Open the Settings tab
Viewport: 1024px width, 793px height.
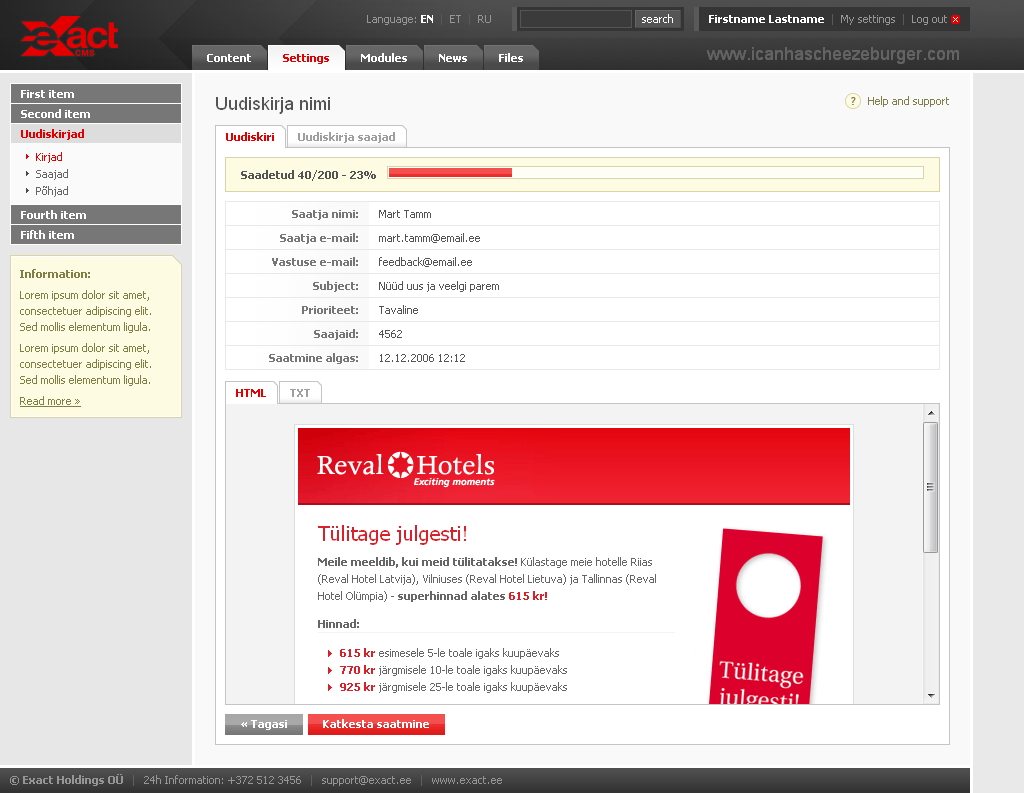(306, 58)
